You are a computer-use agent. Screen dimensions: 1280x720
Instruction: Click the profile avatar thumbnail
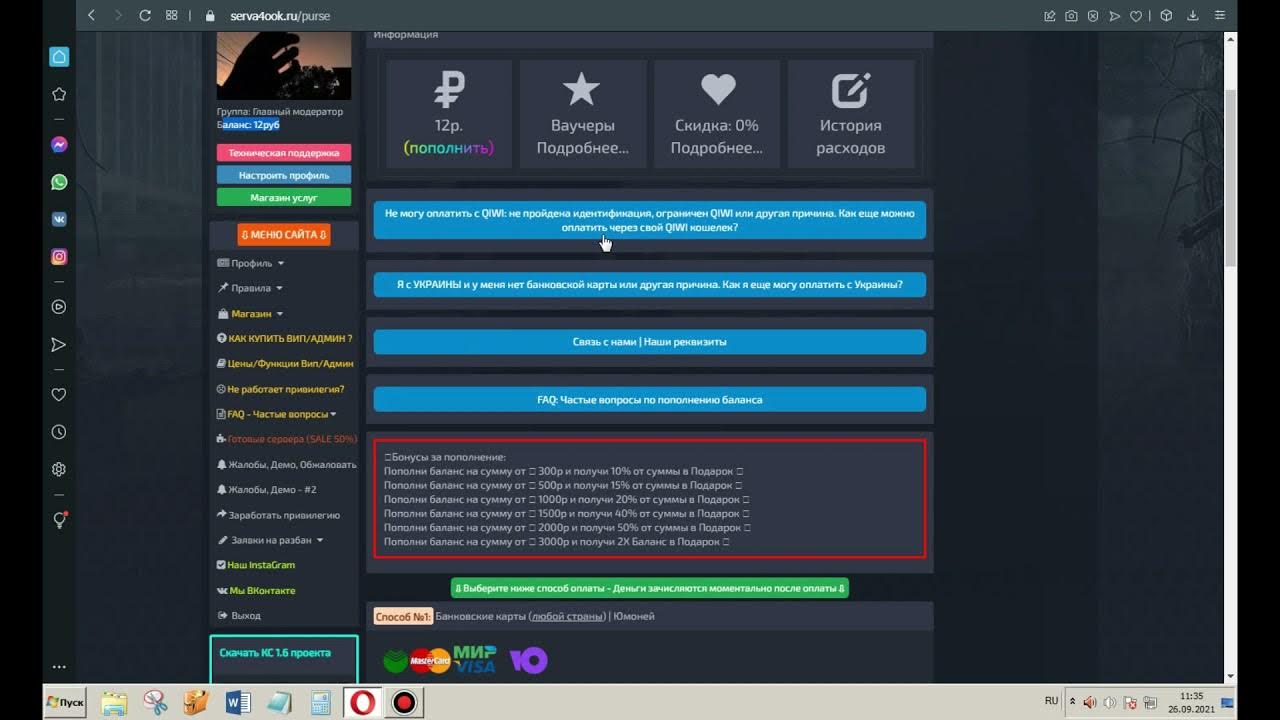pyautogui.click(x=284, y=65)
